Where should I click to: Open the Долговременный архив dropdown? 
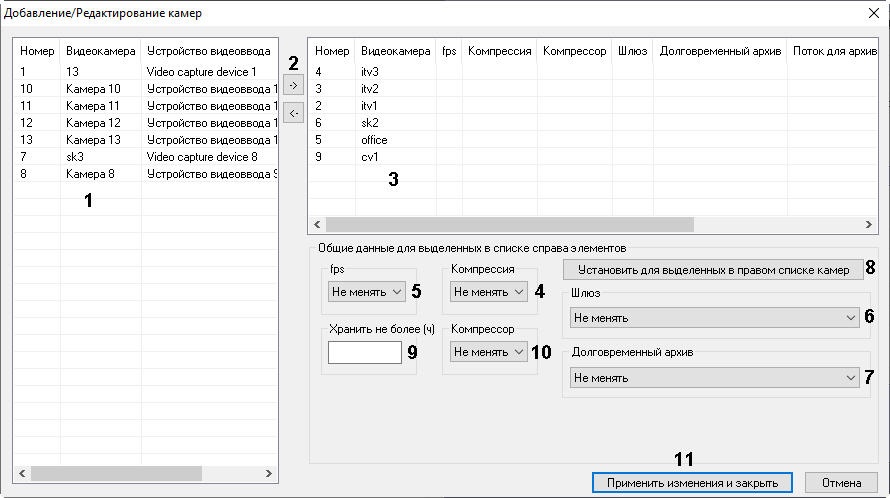tap(713, 378)
